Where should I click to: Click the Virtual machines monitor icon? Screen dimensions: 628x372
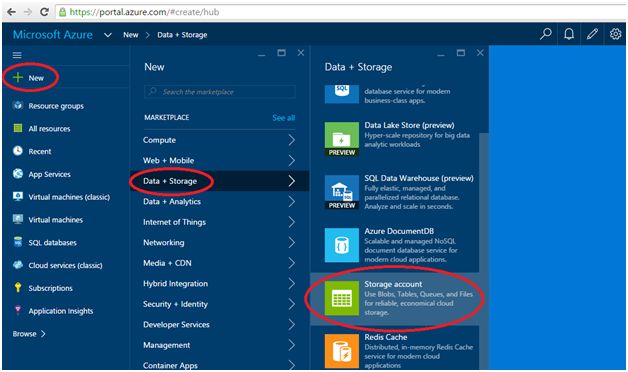[18, 219]
